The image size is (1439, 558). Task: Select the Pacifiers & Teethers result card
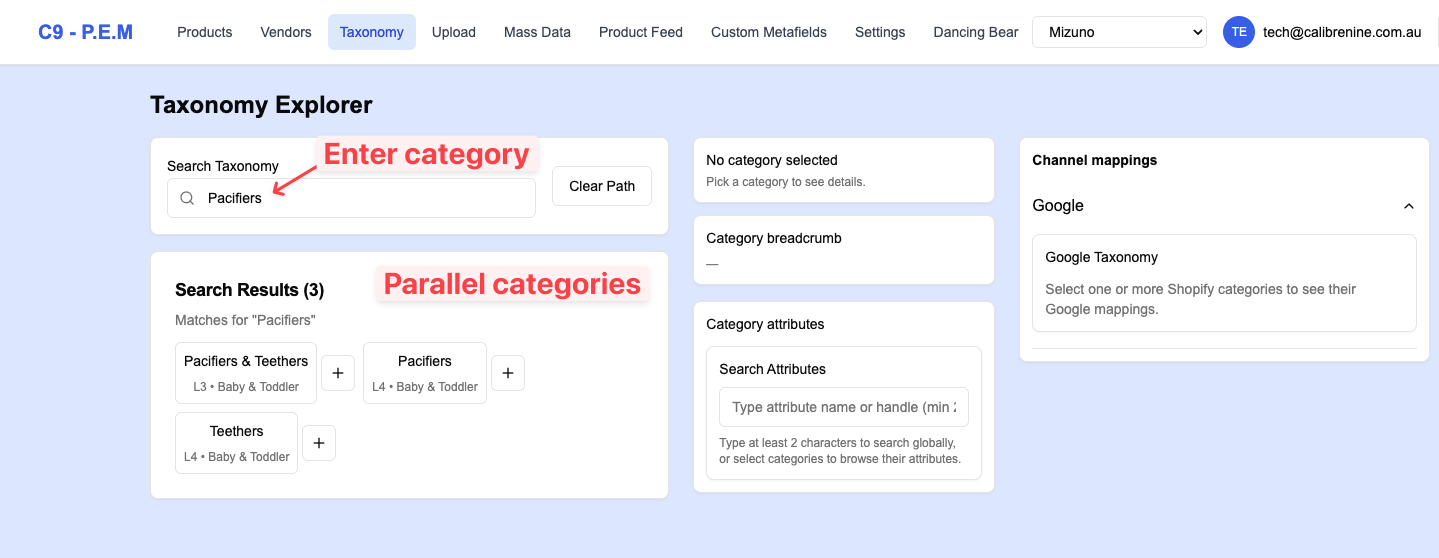coord(246,373)
